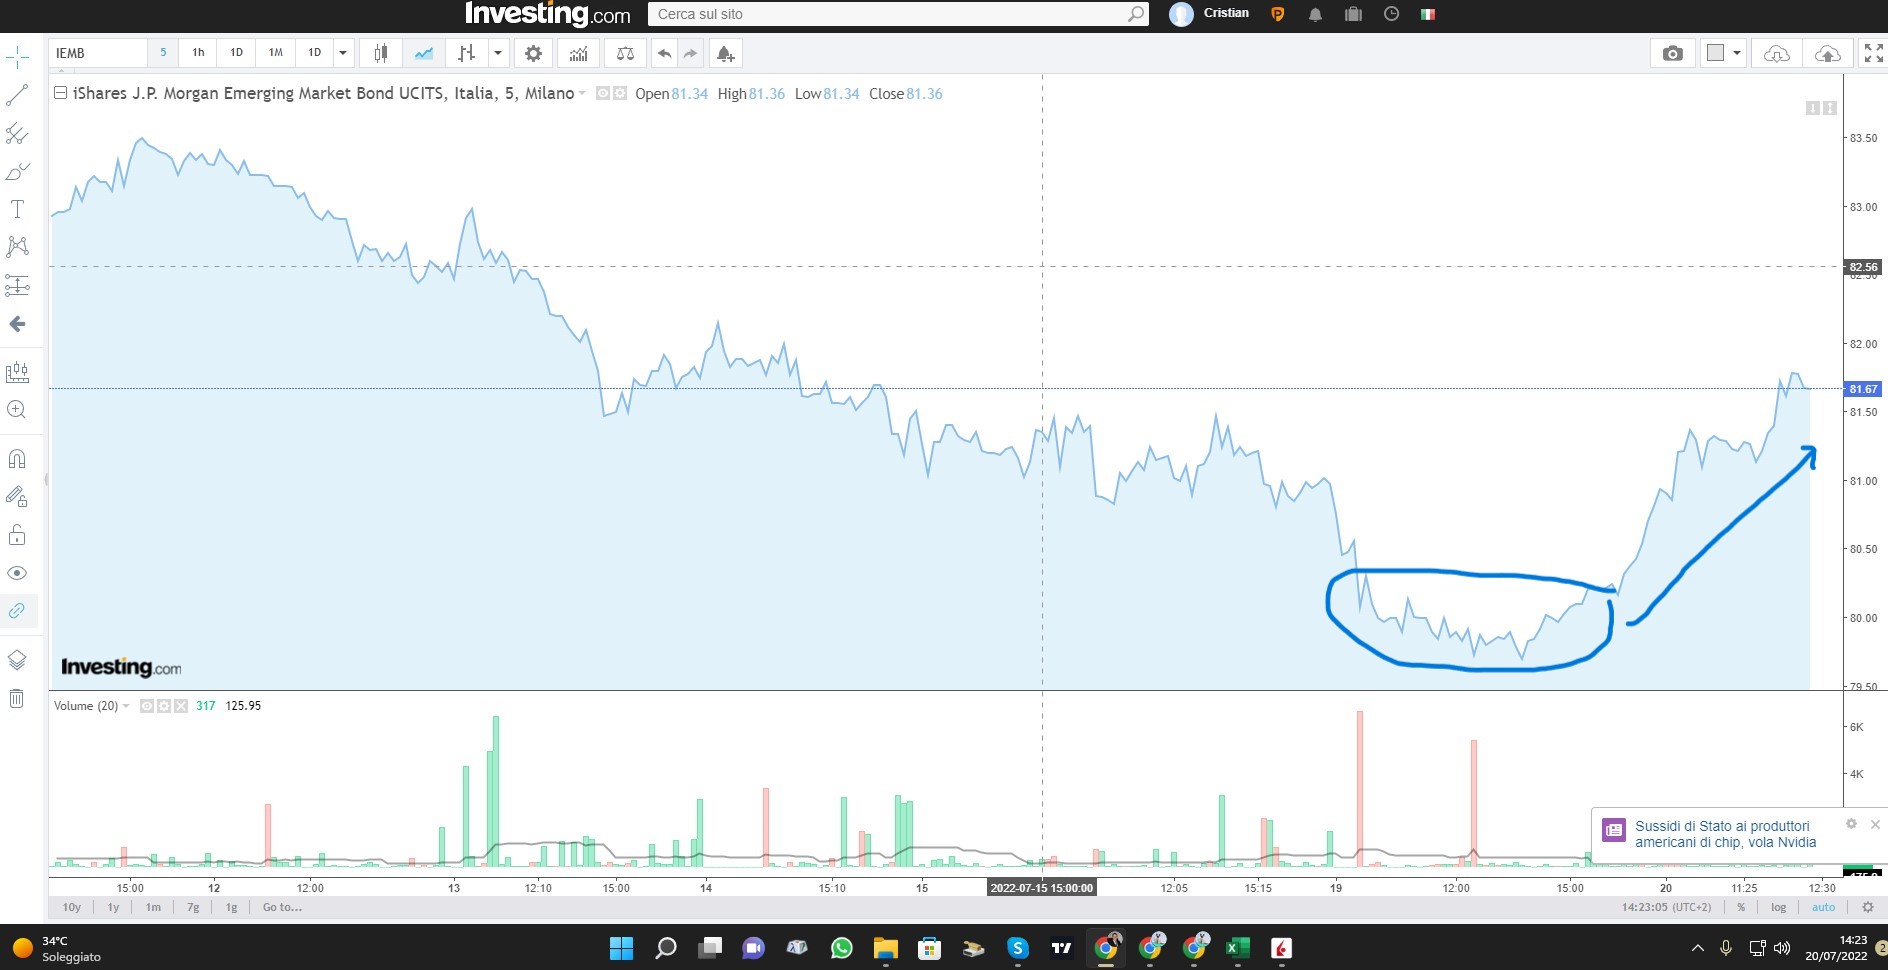
Task: Click the IEMB symbol input field
Action: coord(98,53)
